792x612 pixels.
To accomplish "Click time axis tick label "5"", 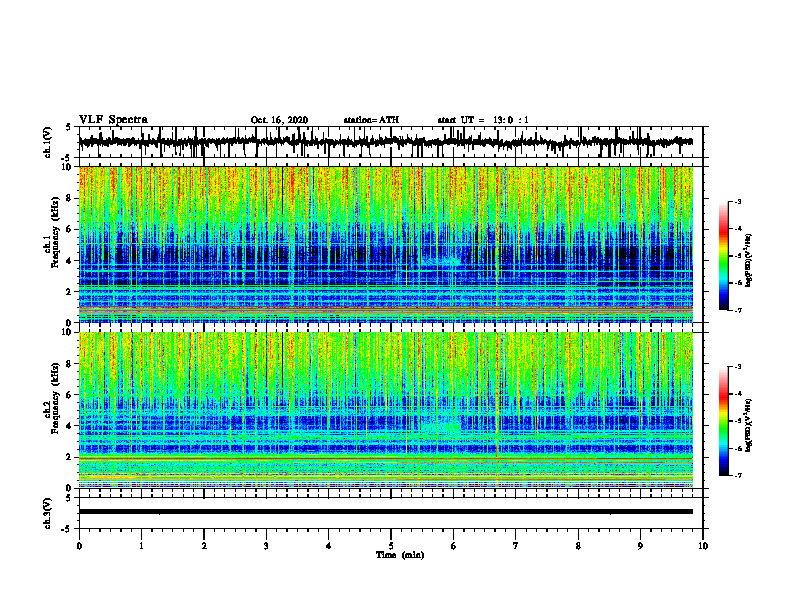I will (x=391, y=546).
